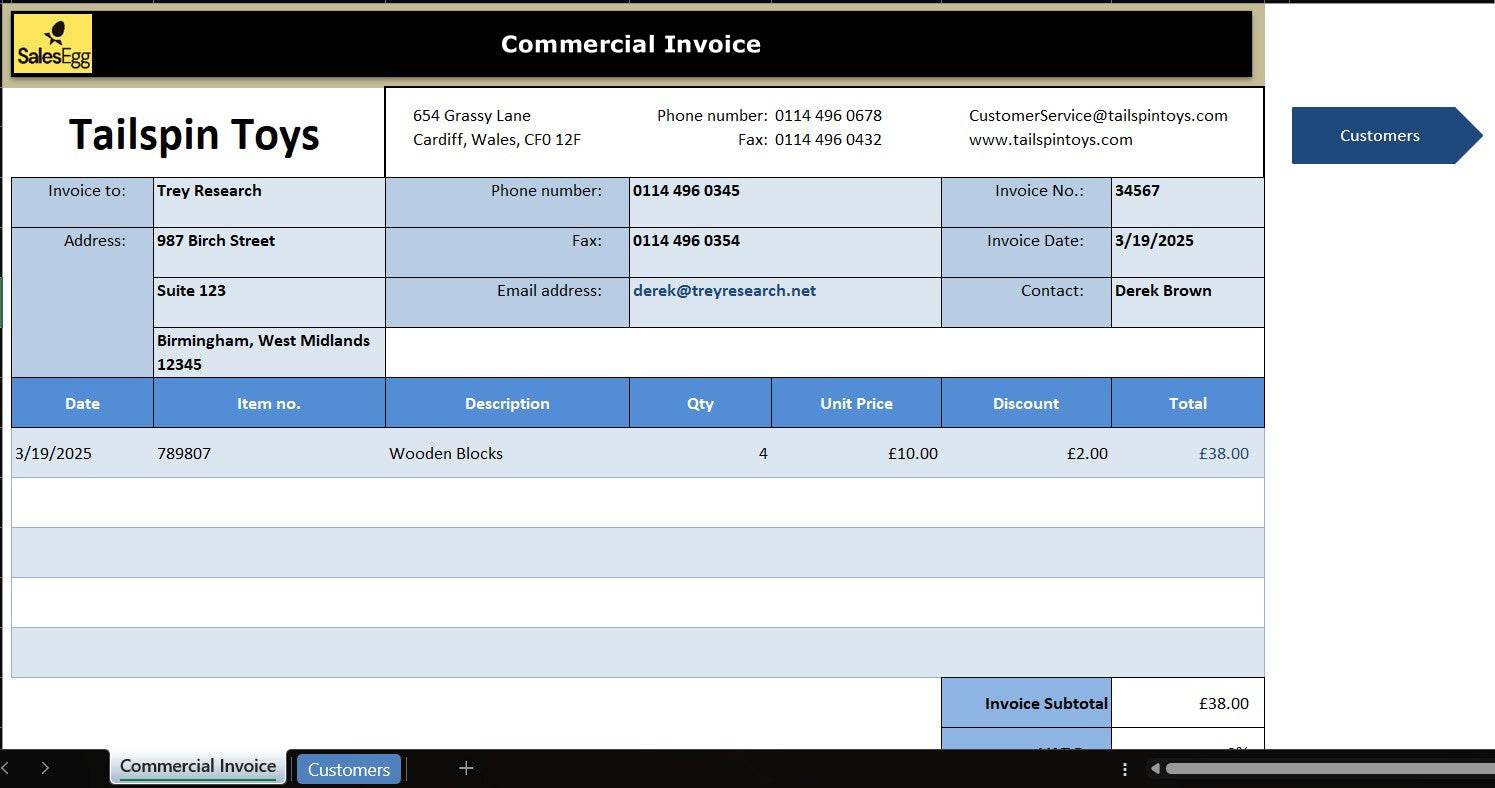Open the three-dot sheet options handle

tap(1125, 769)
